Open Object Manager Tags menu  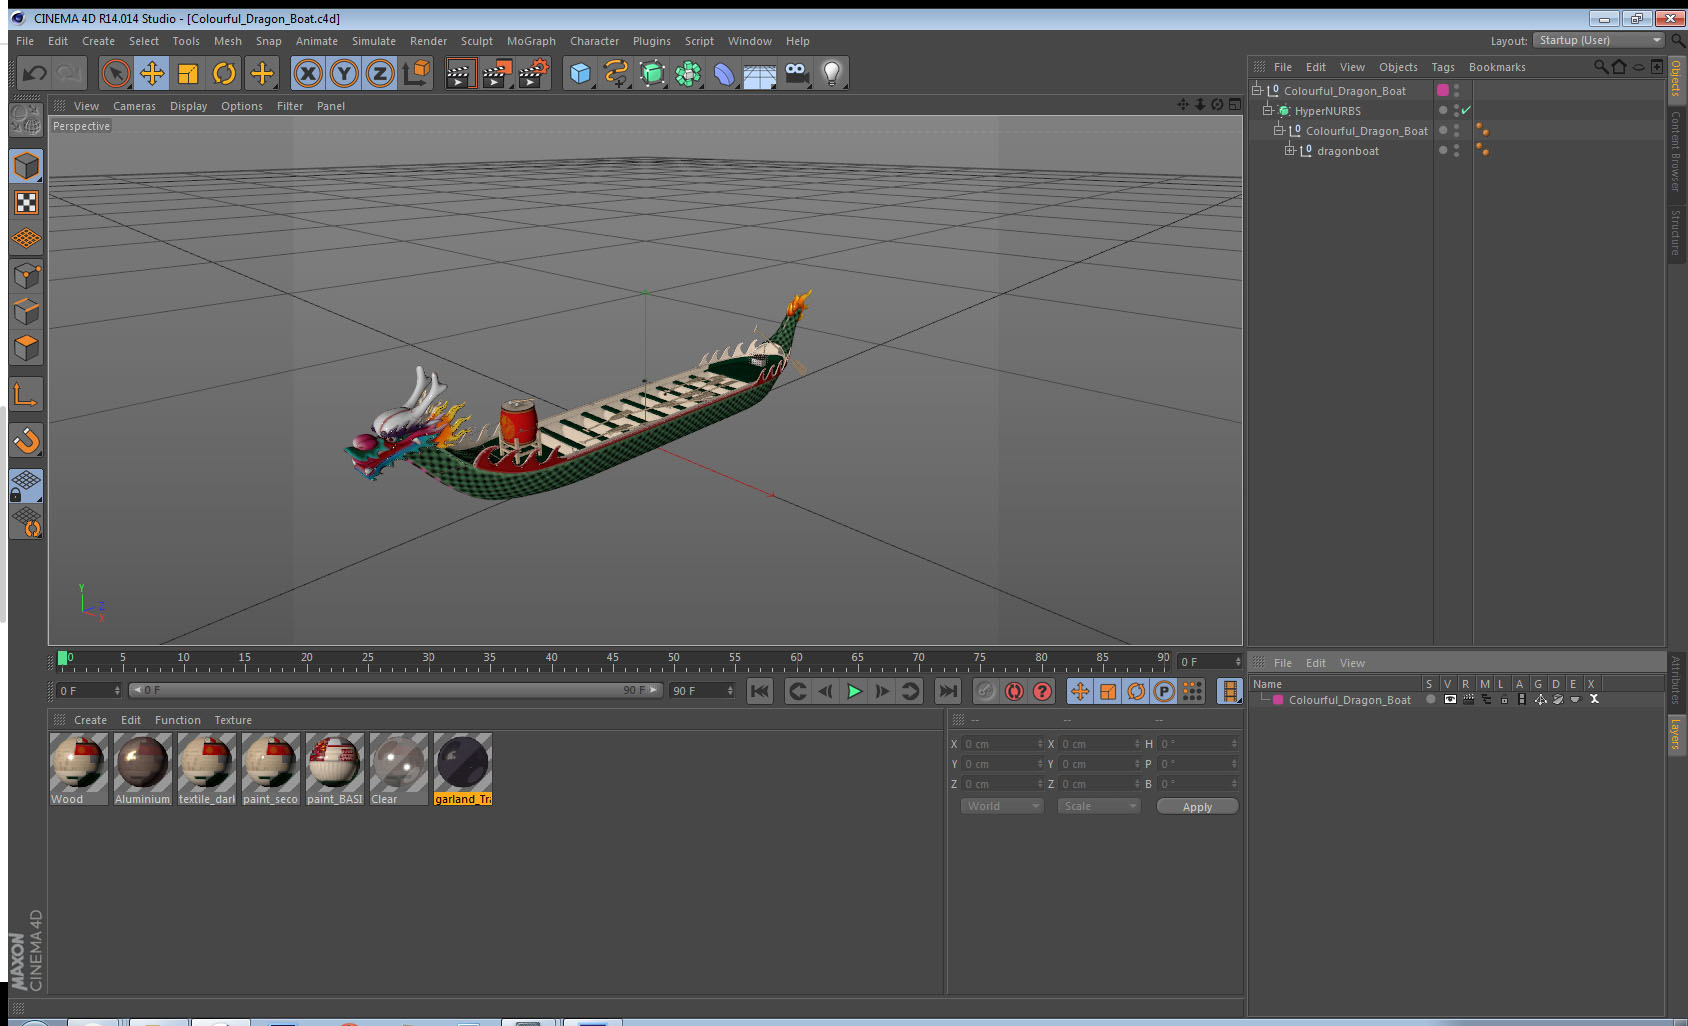(1443, 67)
